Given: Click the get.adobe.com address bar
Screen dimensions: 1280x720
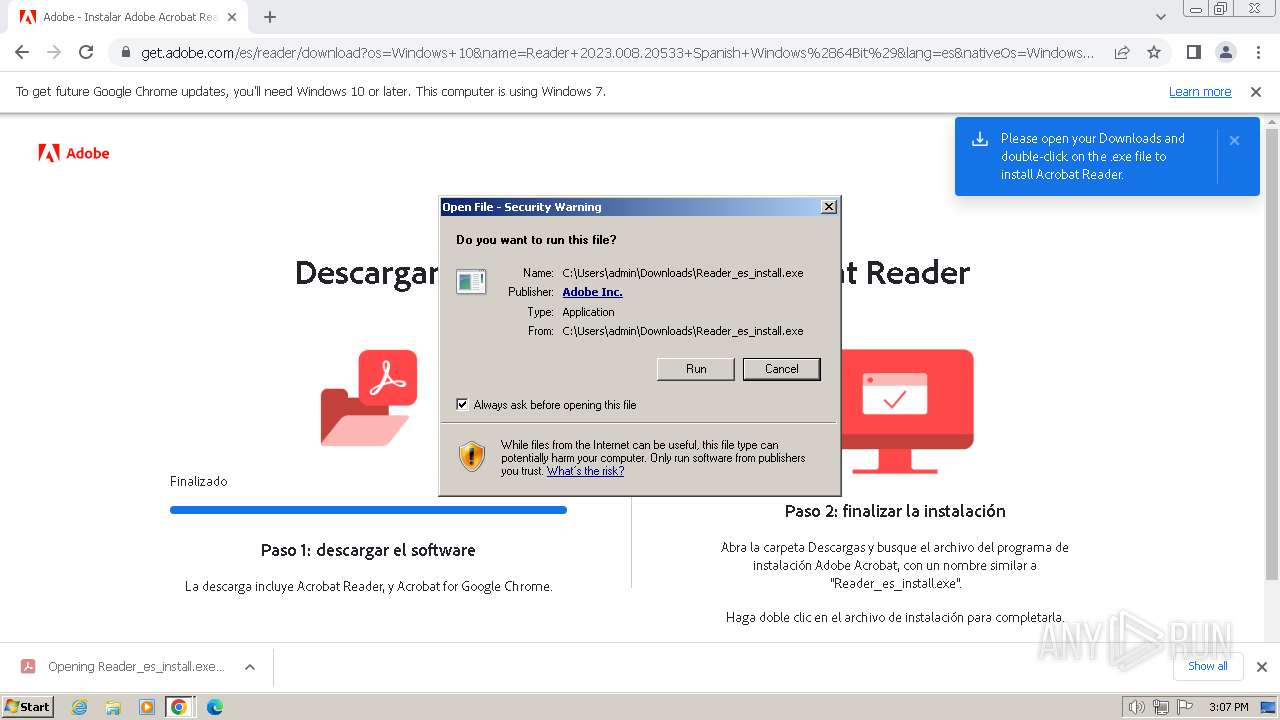Looking at the screenshot, I should pyautogui.click(x=617, y=53).
